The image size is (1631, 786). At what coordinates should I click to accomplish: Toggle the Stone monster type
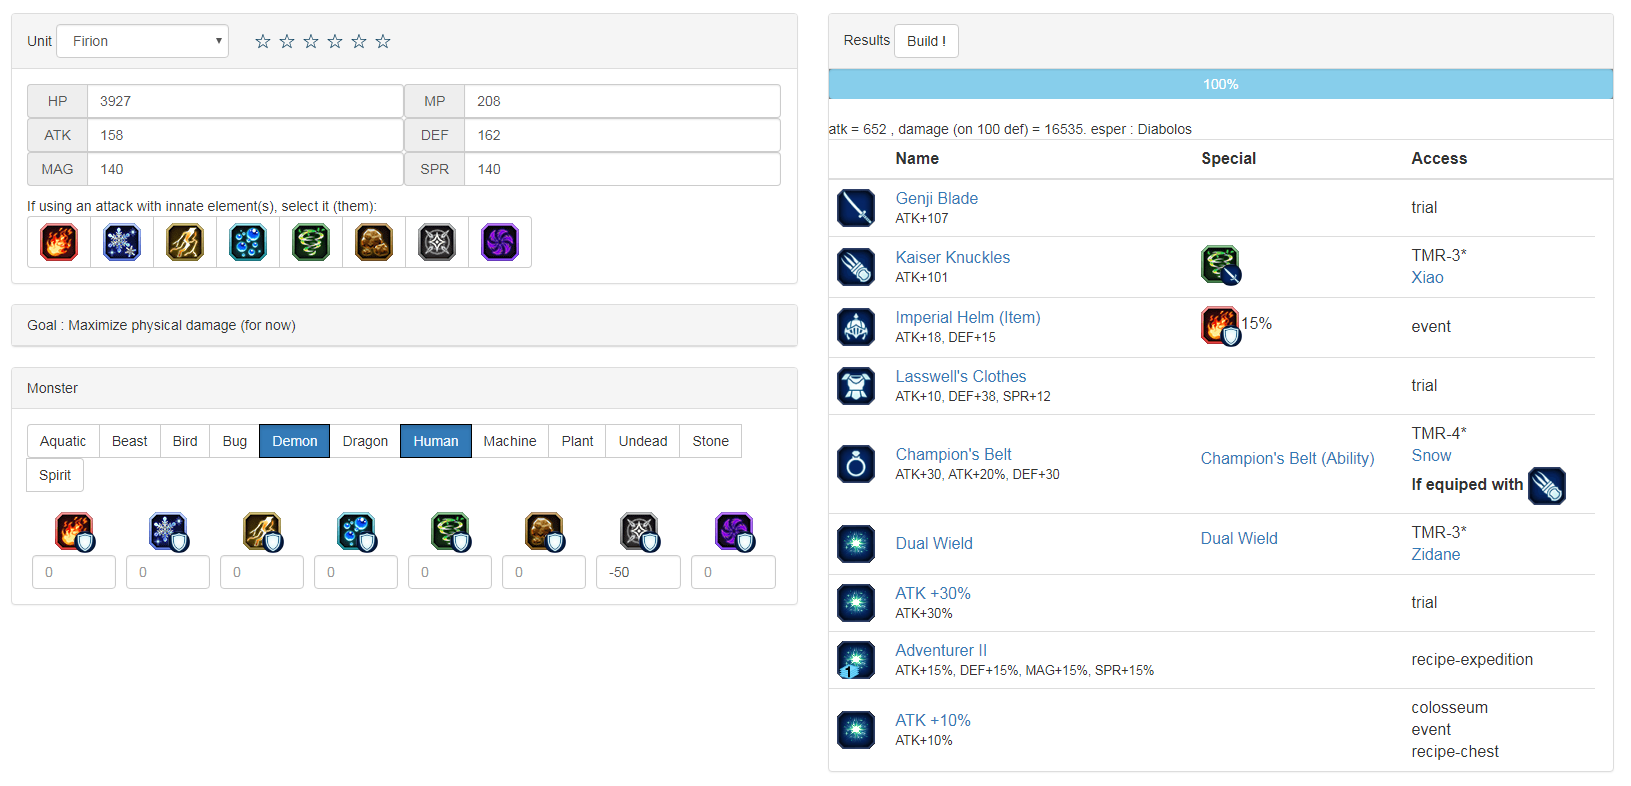tap(711, 441)
